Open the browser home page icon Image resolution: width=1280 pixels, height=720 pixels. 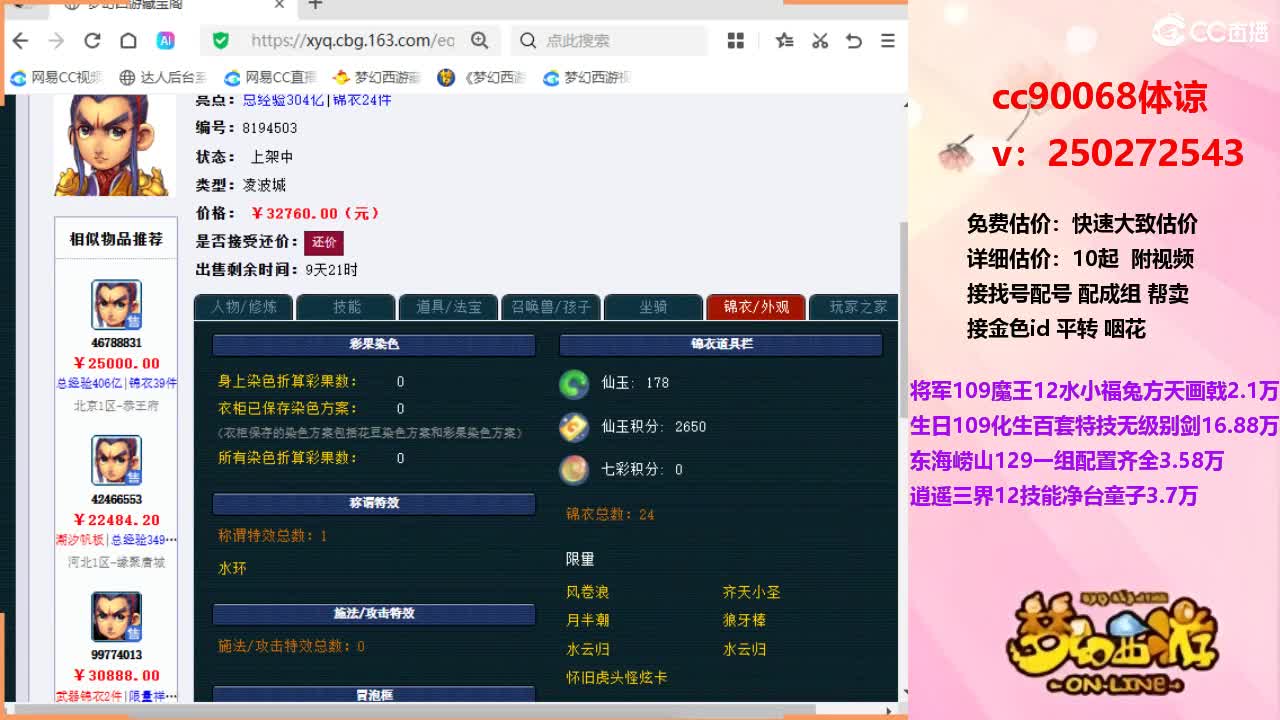pos(128,41)
